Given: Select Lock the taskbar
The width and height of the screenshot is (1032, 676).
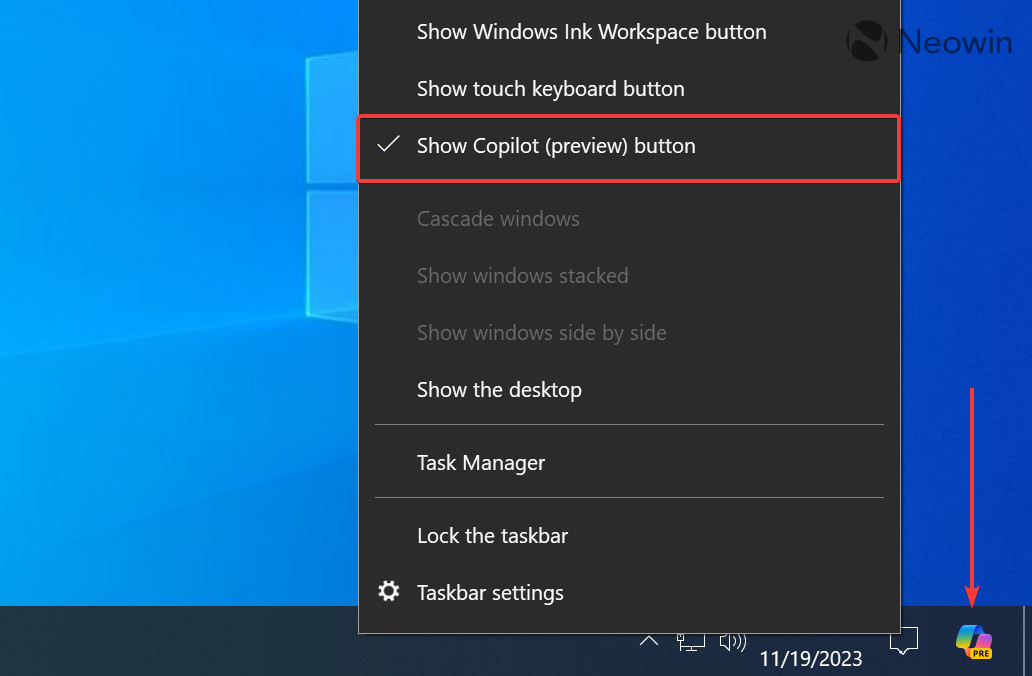Looking at the screenshot, I should pyautogui.click(x=629, y=536).
